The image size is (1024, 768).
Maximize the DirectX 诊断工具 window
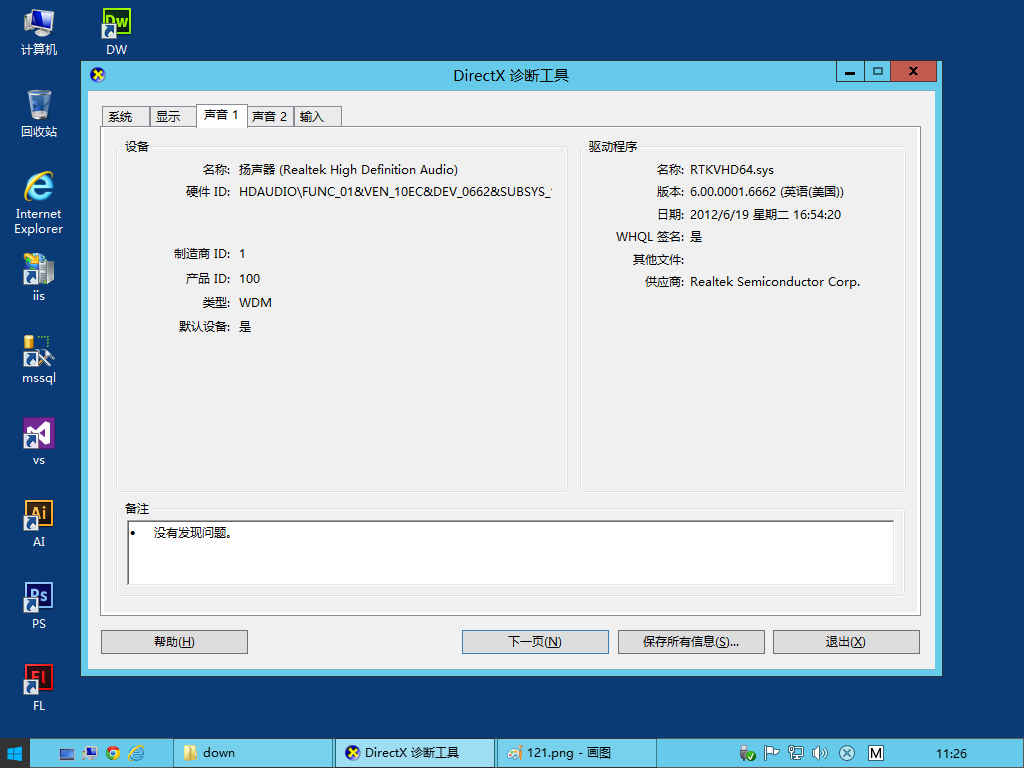tap(878, 71)
